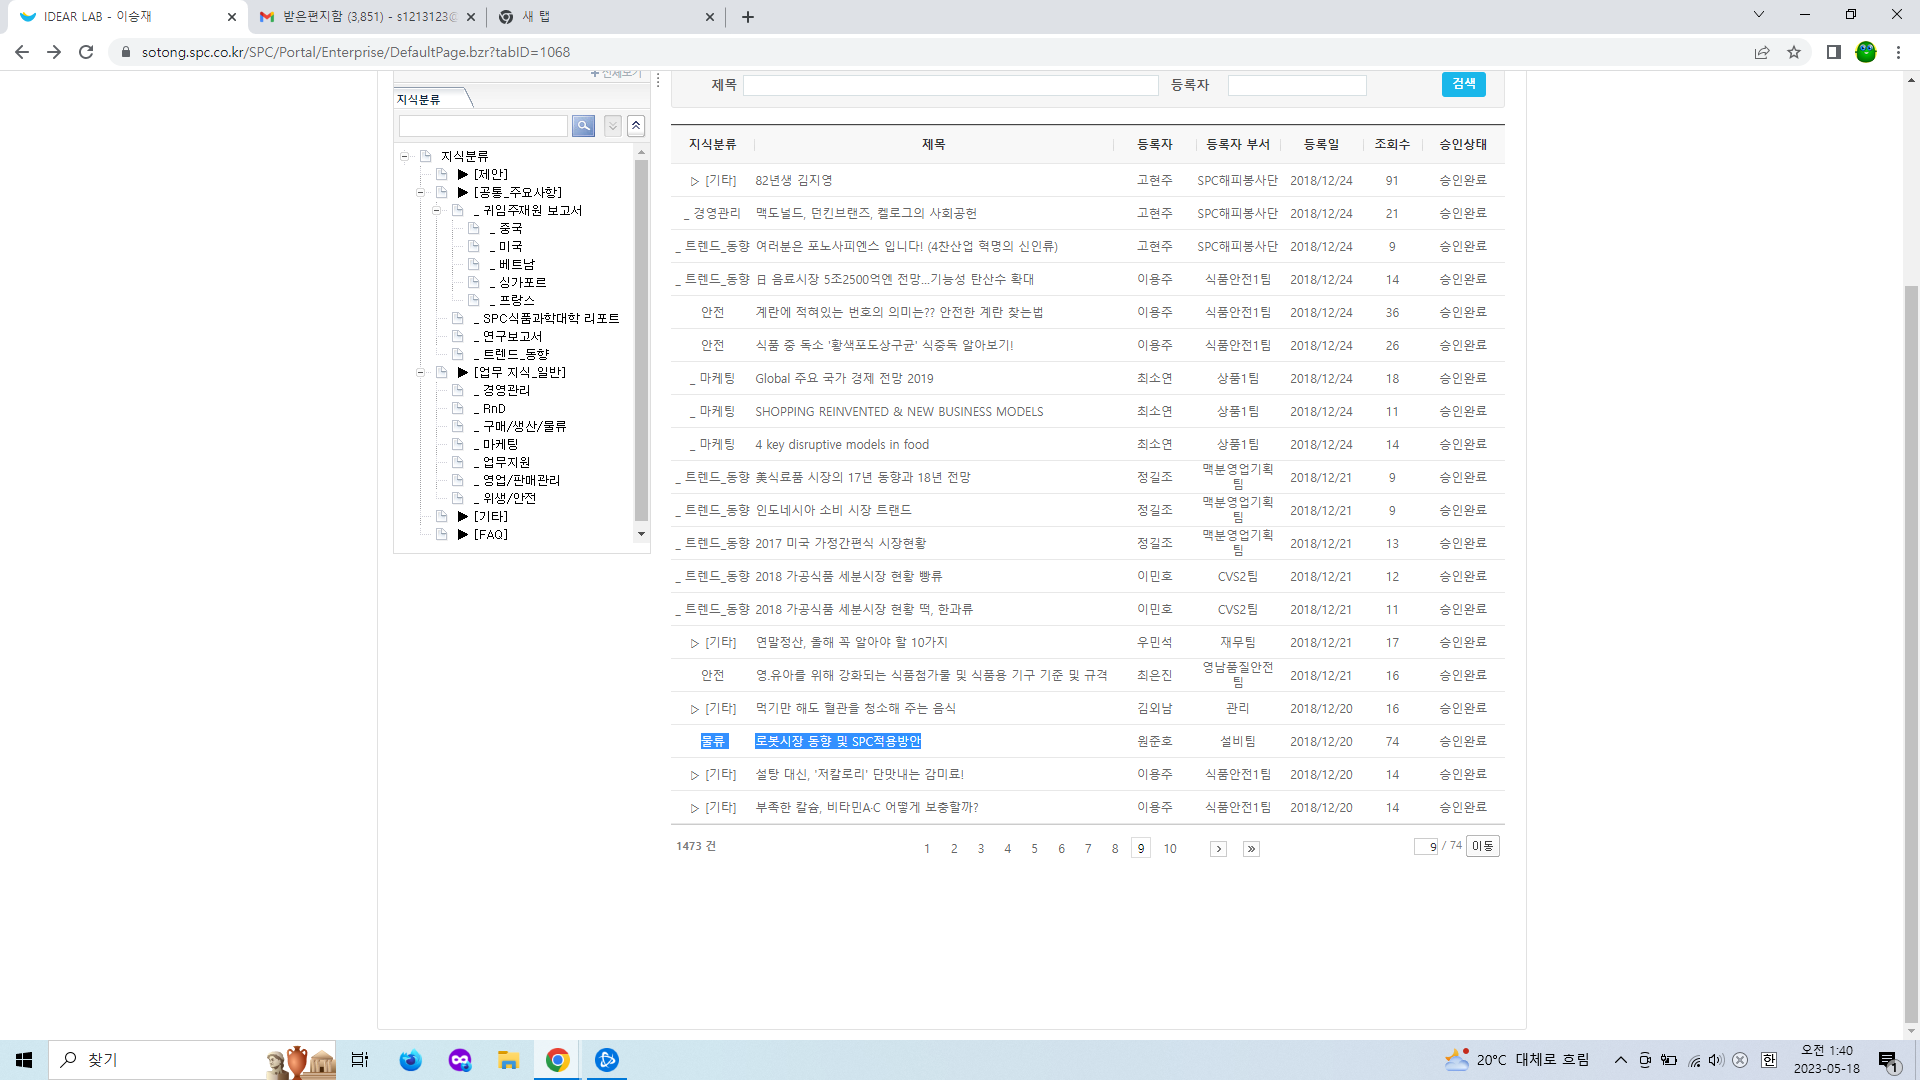1920x1080 pixels.
Task: Click the expand-all double chevron down icon
Action: click(613, 126)
